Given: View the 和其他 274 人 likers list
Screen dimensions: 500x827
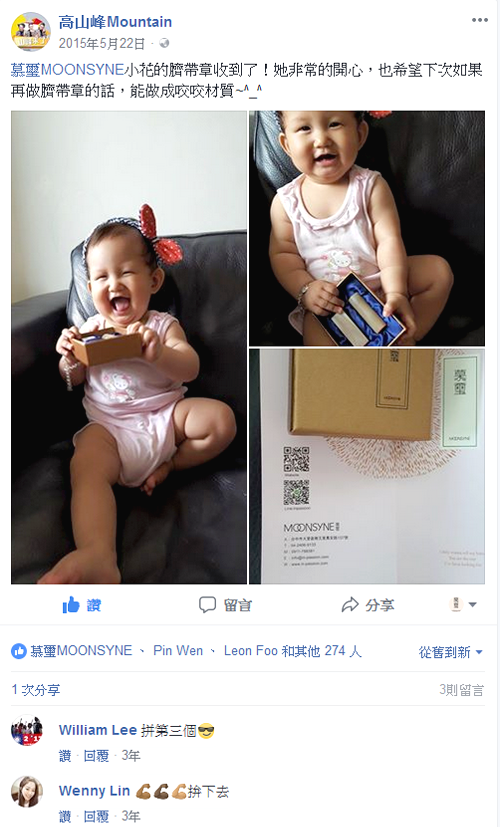Looking at the screenshot, I should [x=321, y=651].
